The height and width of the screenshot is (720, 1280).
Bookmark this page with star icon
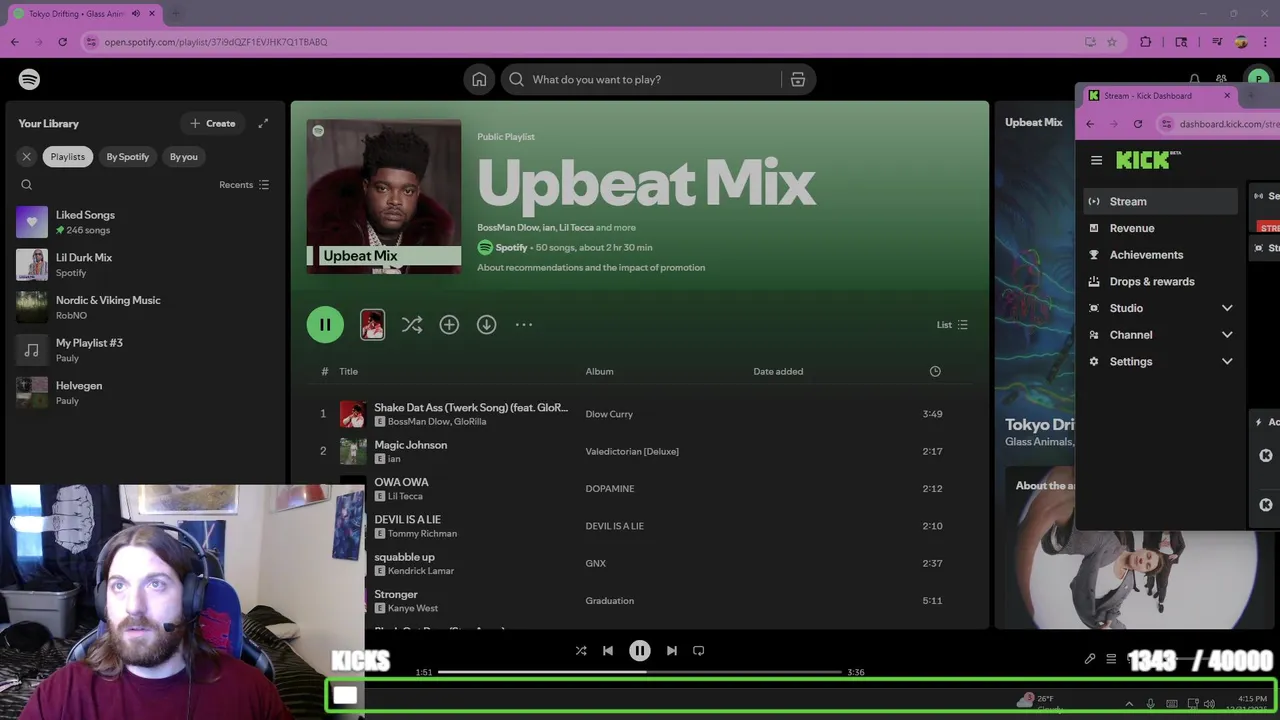(1112, 42)
